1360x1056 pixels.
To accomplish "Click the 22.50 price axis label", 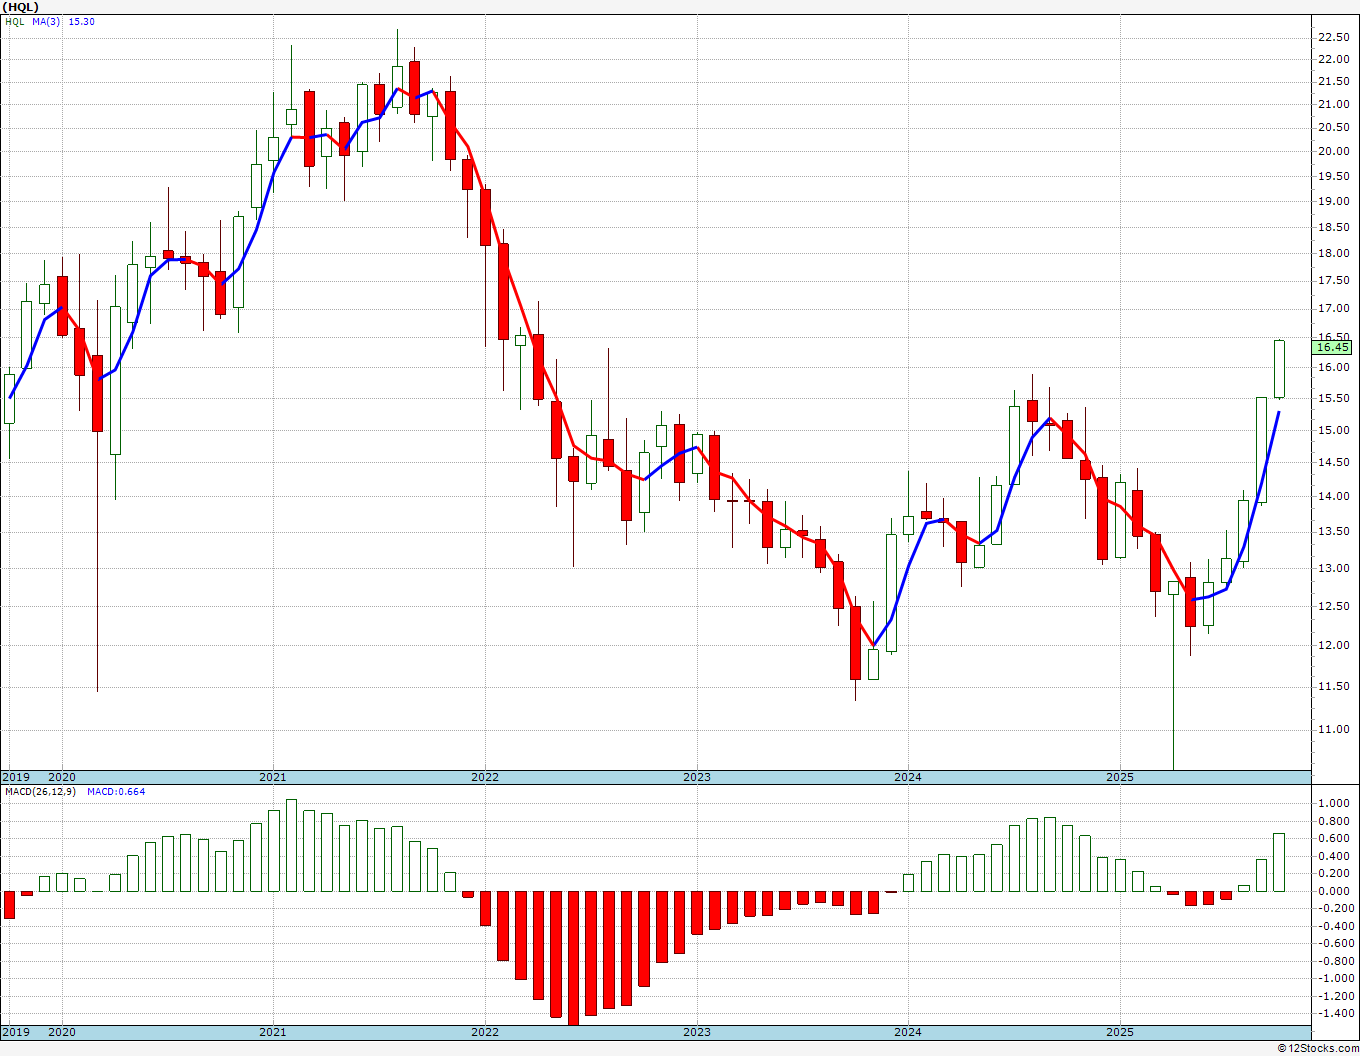I will 1333,37.
